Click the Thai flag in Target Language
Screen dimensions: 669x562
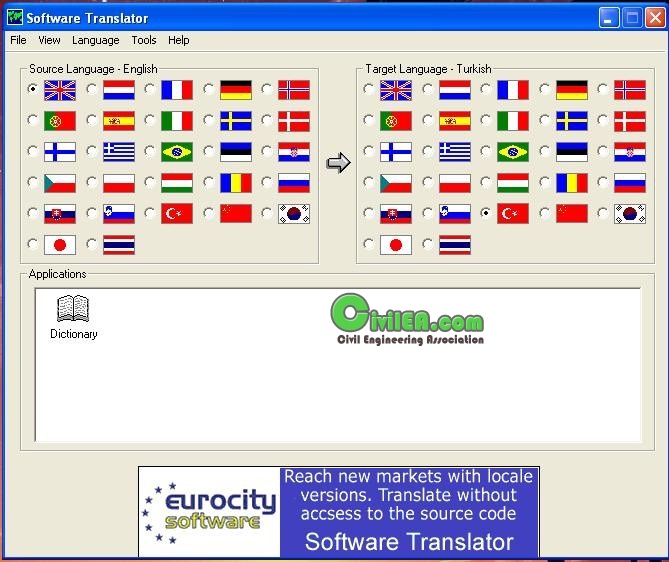tap(455, 245)
